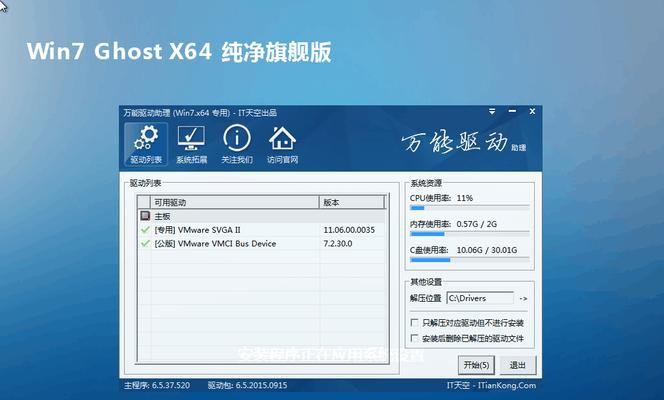
Task: Click the -> browse arrow beside extract path
Action: (523, 298)
